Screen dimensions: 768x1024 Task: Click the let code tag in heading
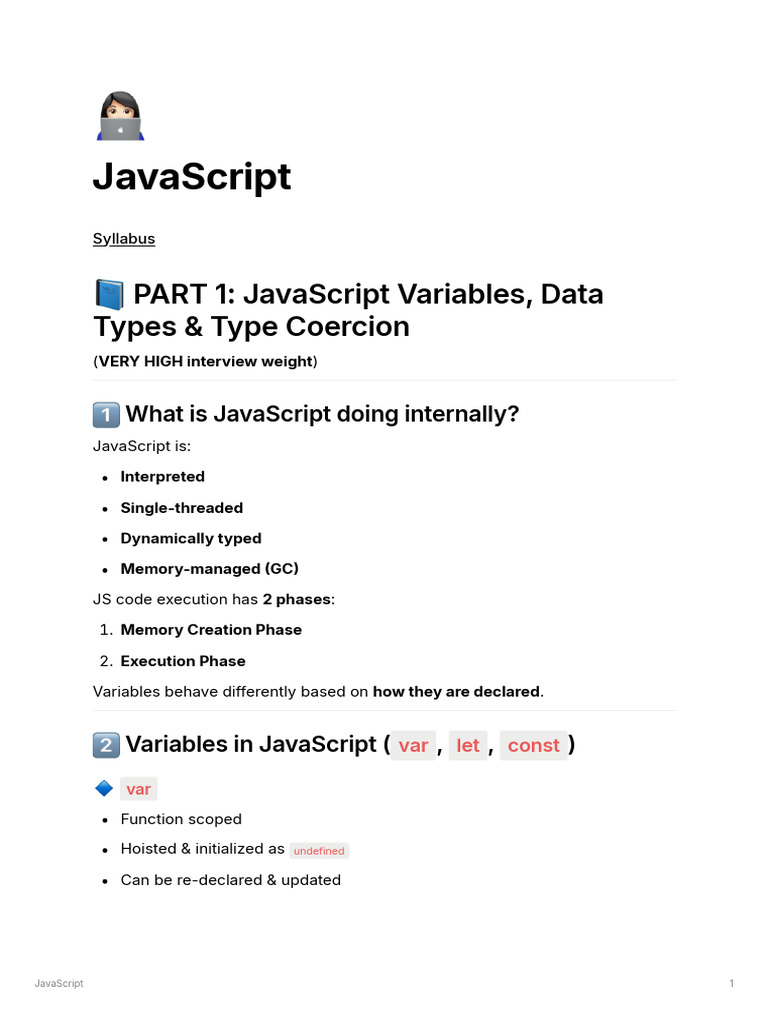[x=468, y=745]
